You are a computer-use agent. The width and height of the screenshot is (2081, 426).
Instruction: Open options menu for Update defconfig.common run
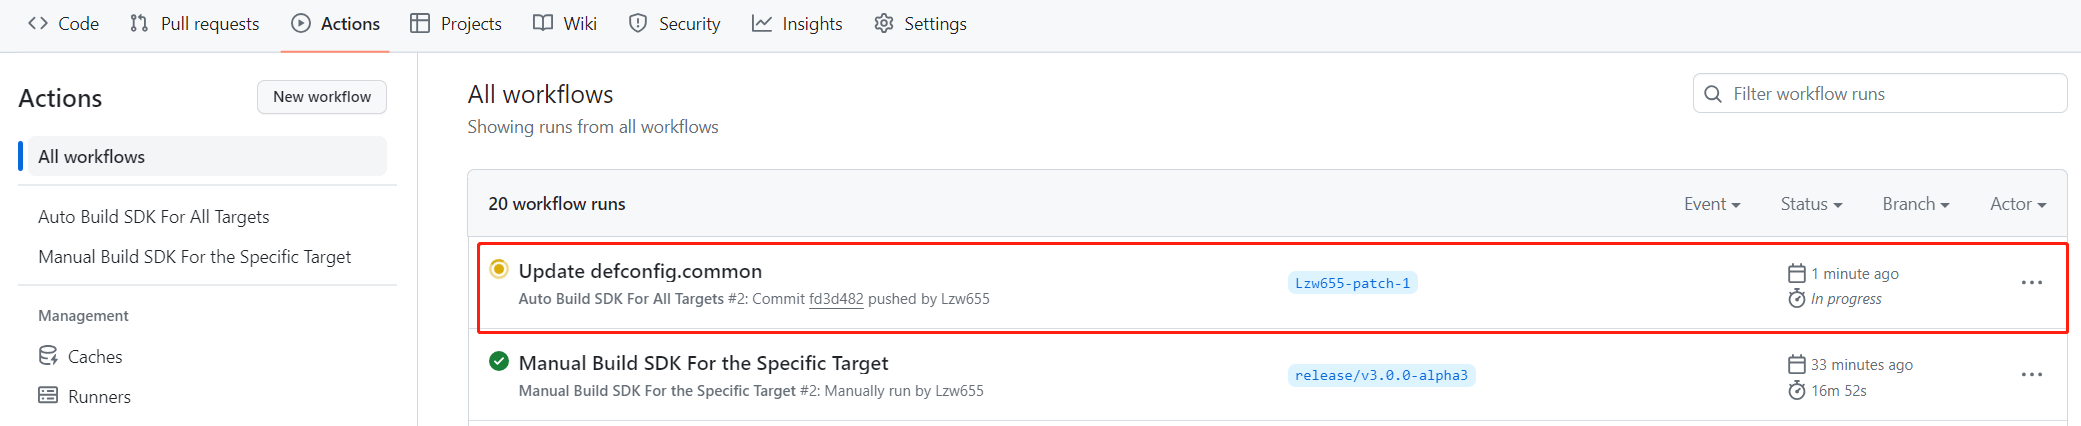2031,283
